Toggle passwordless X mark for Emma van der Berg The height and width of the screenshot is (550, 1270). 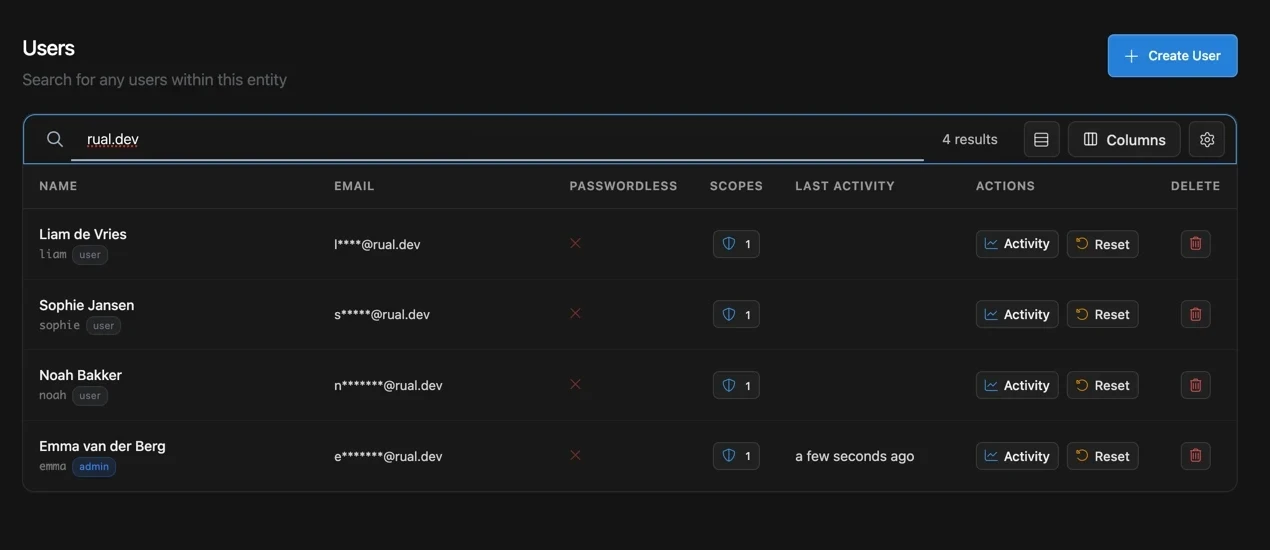pyautogui.click(x=575, y=455)
